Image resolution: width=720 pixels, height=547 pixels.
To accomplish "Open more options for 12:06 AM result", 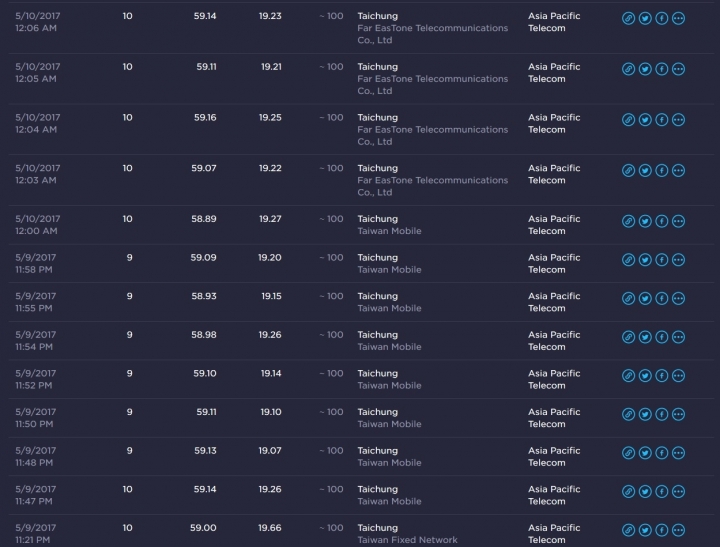I will [679, 18].
